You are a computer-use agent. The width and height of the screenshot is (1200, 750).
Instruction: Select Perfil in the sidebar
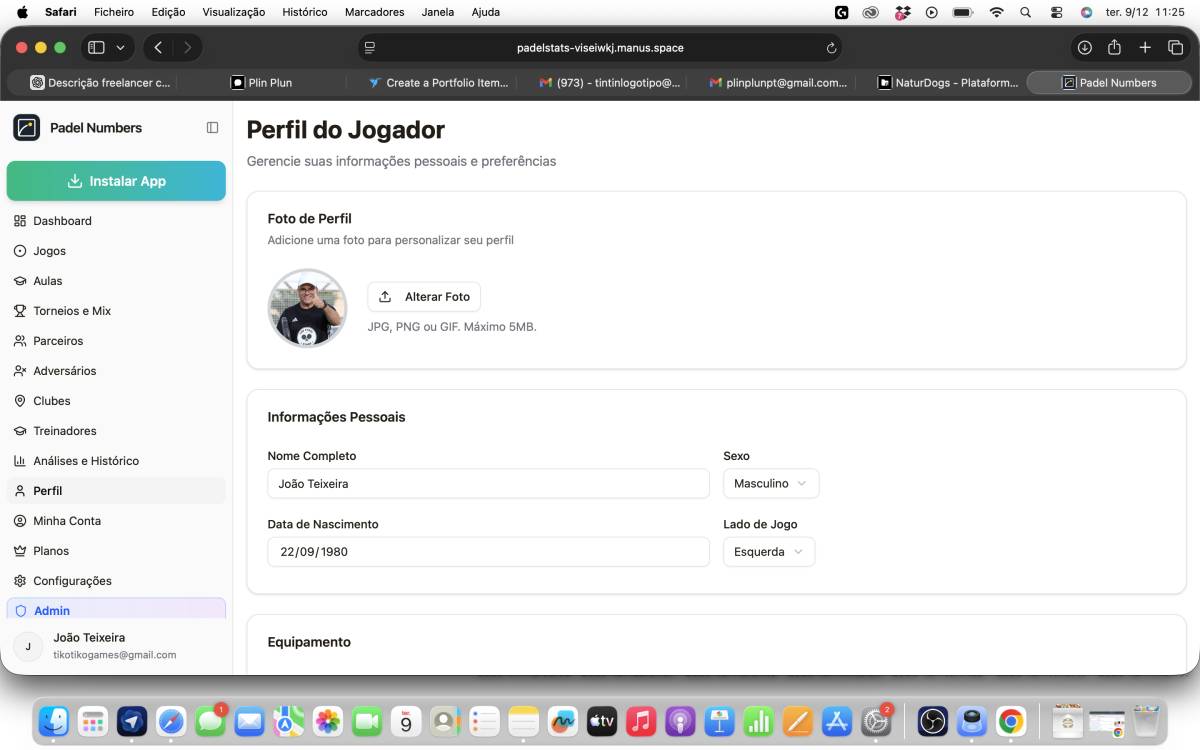point(116,491)
